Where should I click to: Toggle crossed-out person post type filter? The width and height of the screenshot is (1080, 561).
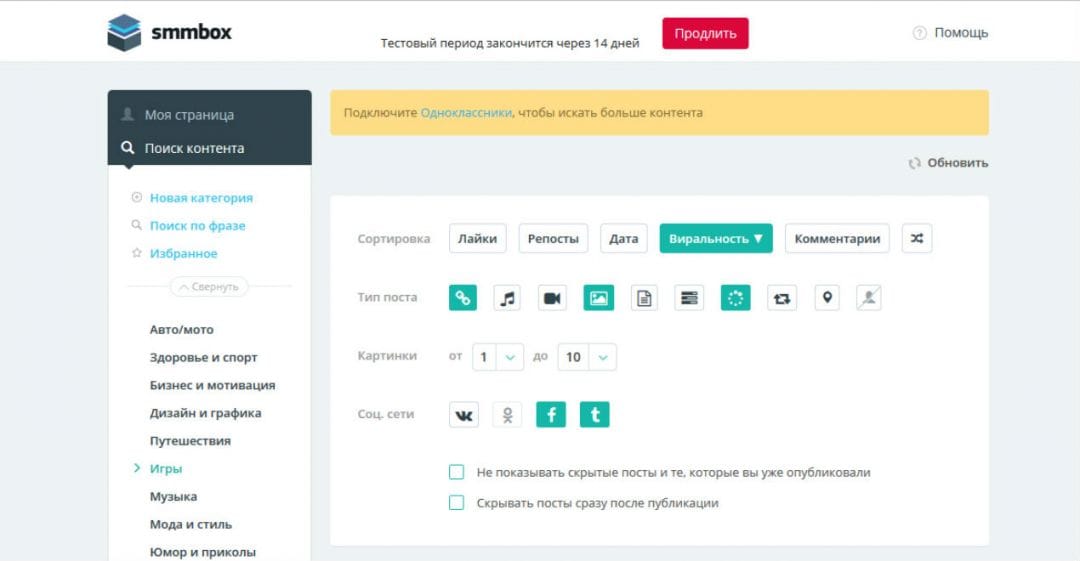(869, 298)
